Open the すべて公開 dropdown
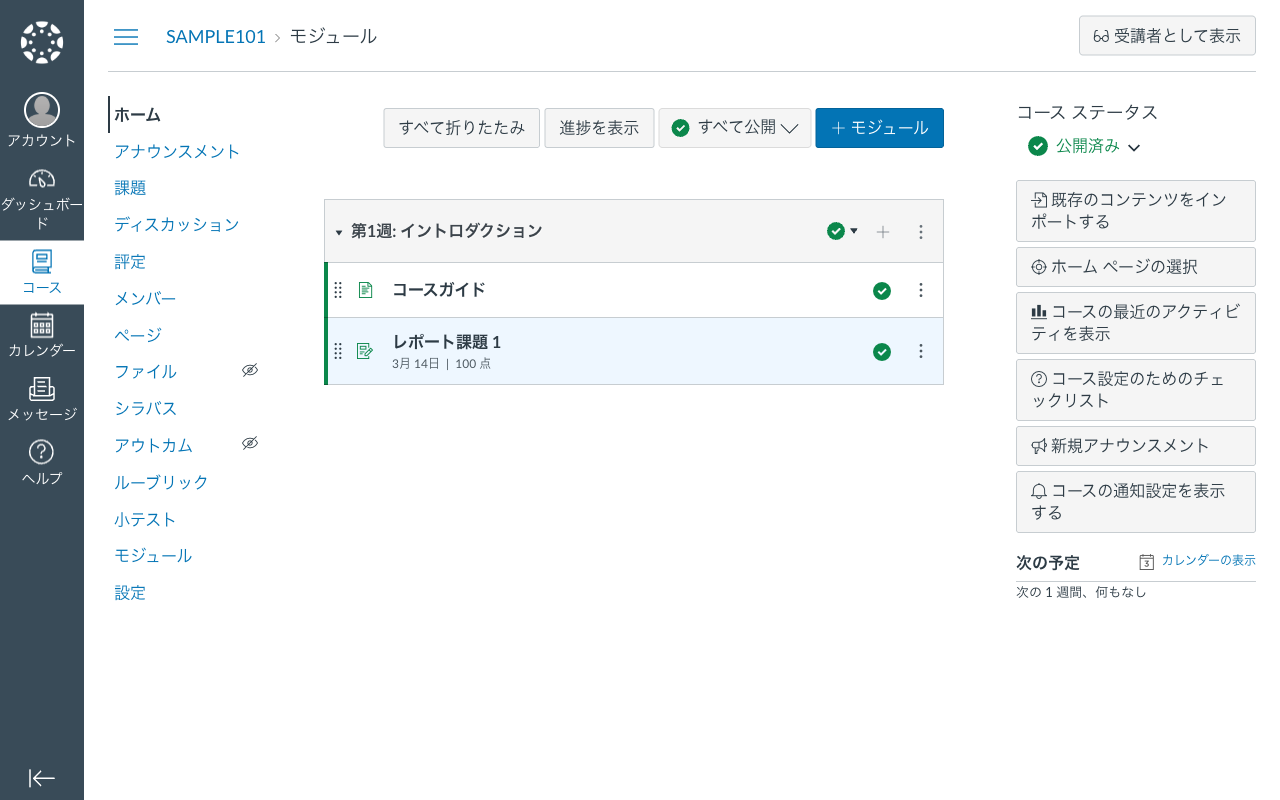1280x800 pixels. pos(735,128)
